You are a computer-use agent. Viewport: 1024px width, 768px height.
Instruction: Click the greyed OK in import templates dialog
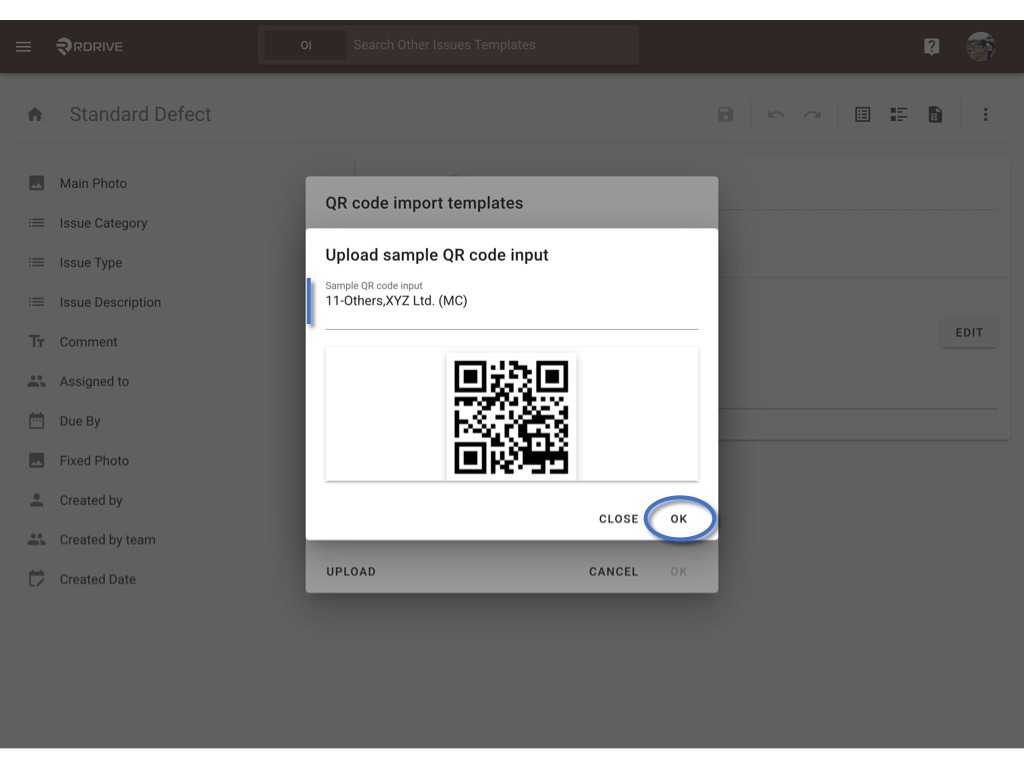[x=679, y=571]
